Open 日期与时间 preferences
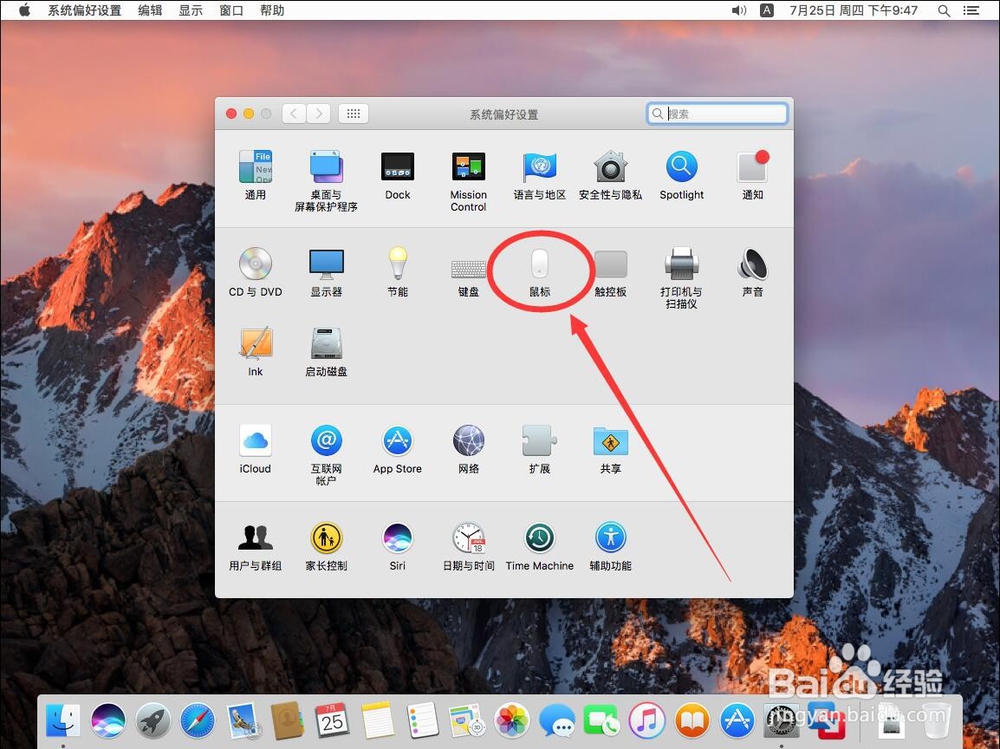The width and height of the screenshot is (1000, 749). coord(468,547)
